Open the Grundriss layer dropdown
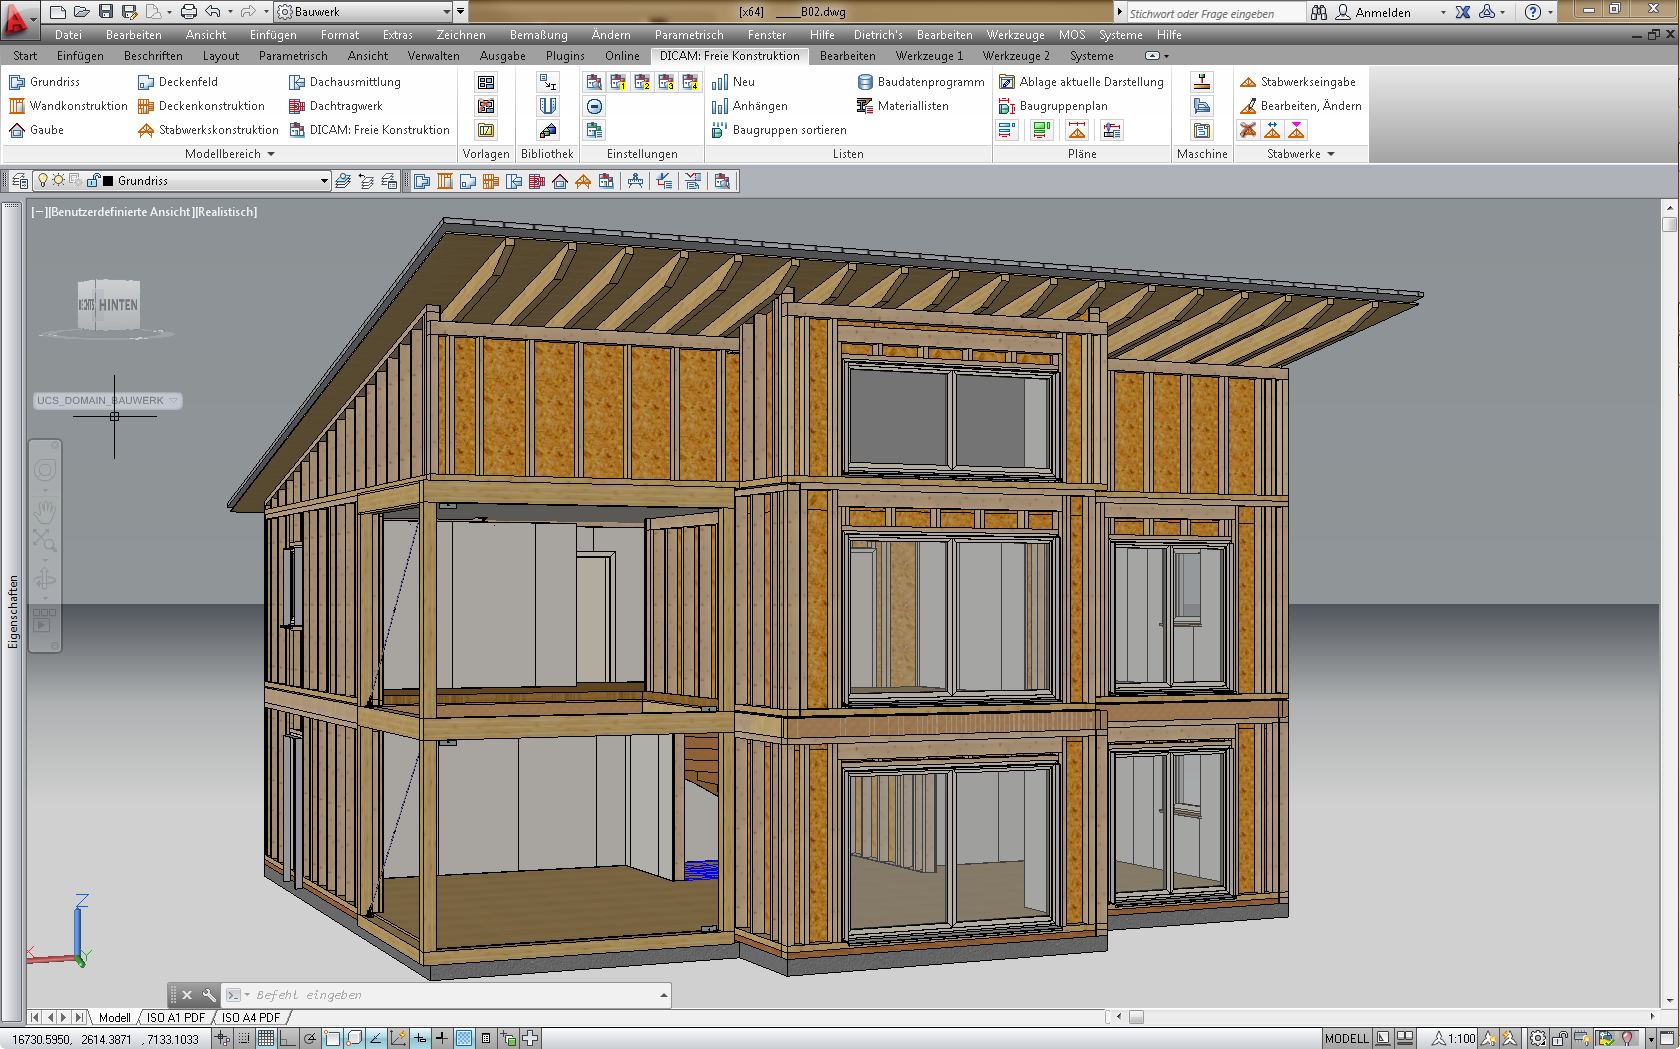 tap(324, 181)
